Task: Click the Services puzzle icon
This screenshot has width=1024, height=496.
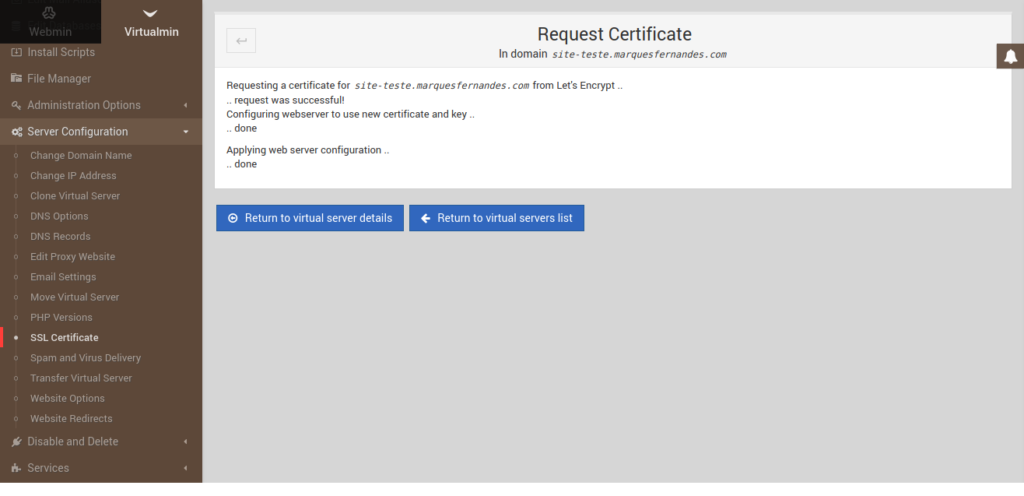Action: click(x=16, y=469)
